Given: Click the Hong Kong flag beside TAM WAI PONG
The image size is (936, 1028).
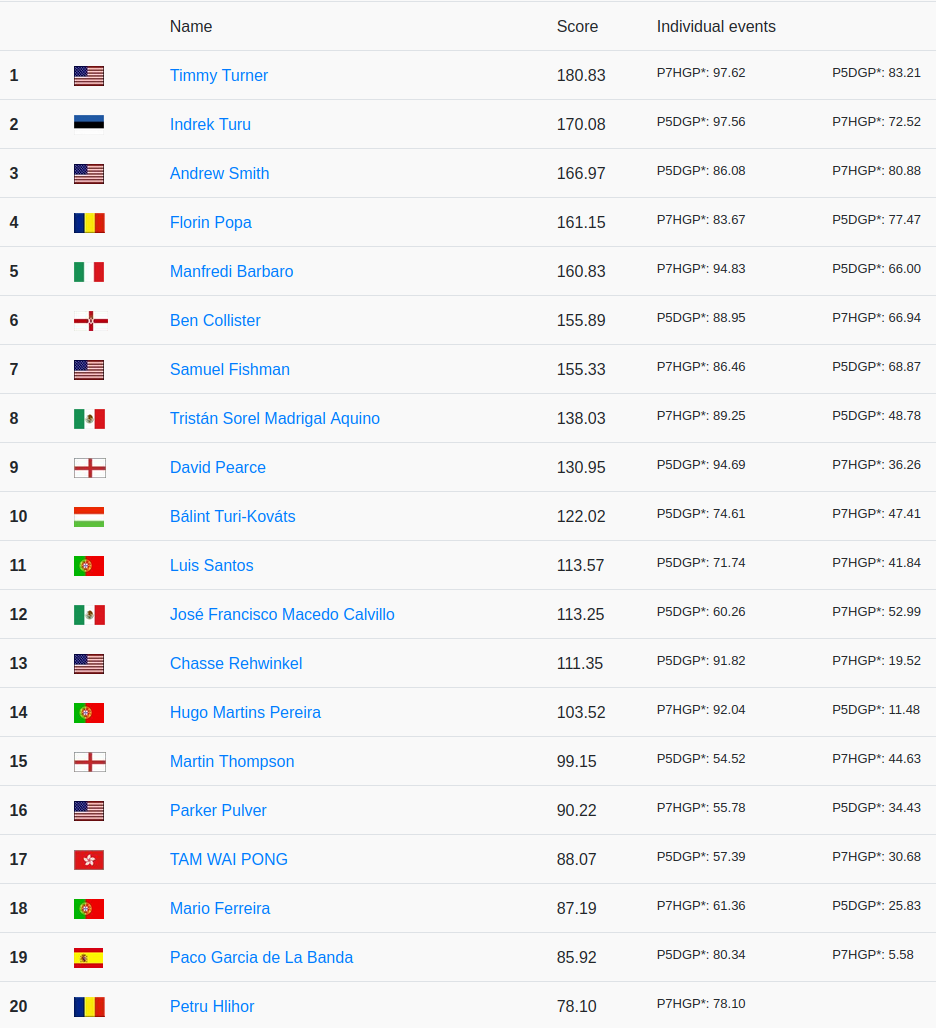Looking at the screenshot, I should [x=89, y=859].
